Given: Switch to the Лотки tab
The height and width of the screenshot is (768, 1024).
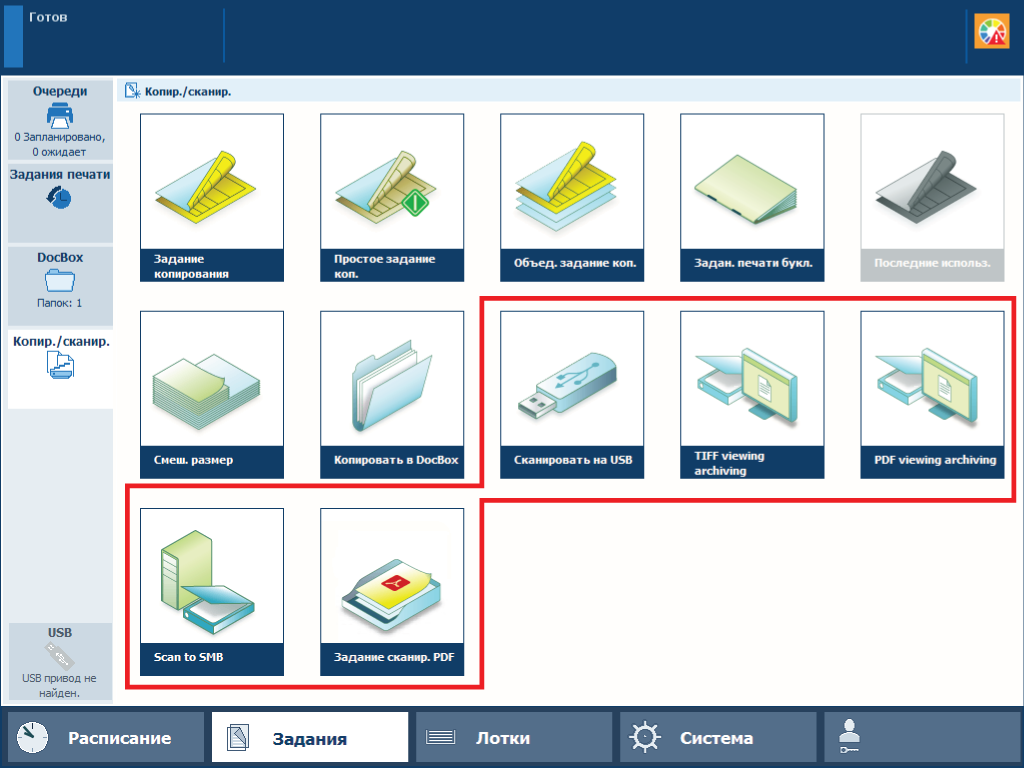Looking at the screenshot, I should point(514,737).
